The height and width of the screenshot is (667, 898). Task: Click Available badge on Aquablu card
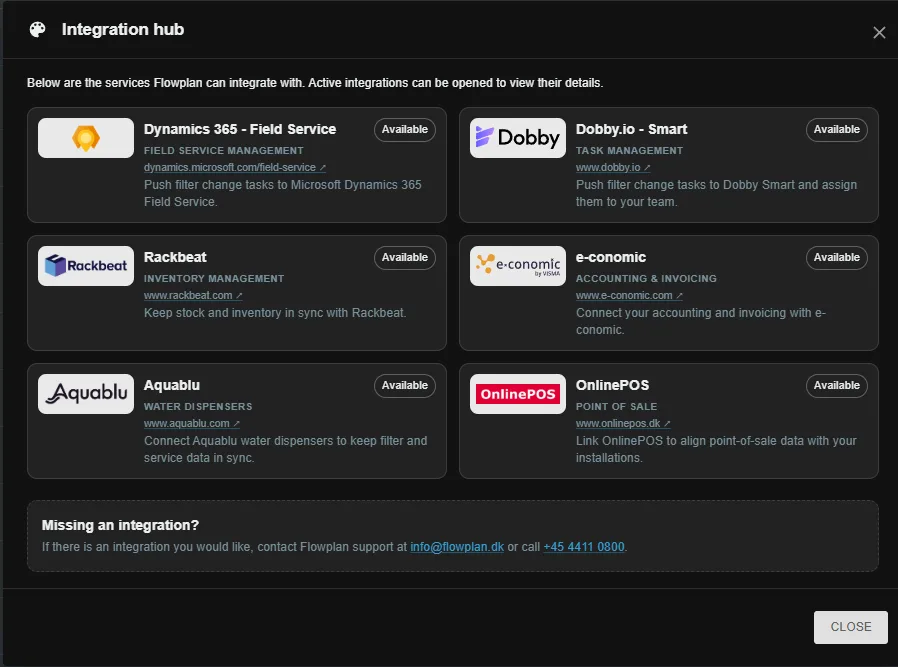tap(405, 385)
